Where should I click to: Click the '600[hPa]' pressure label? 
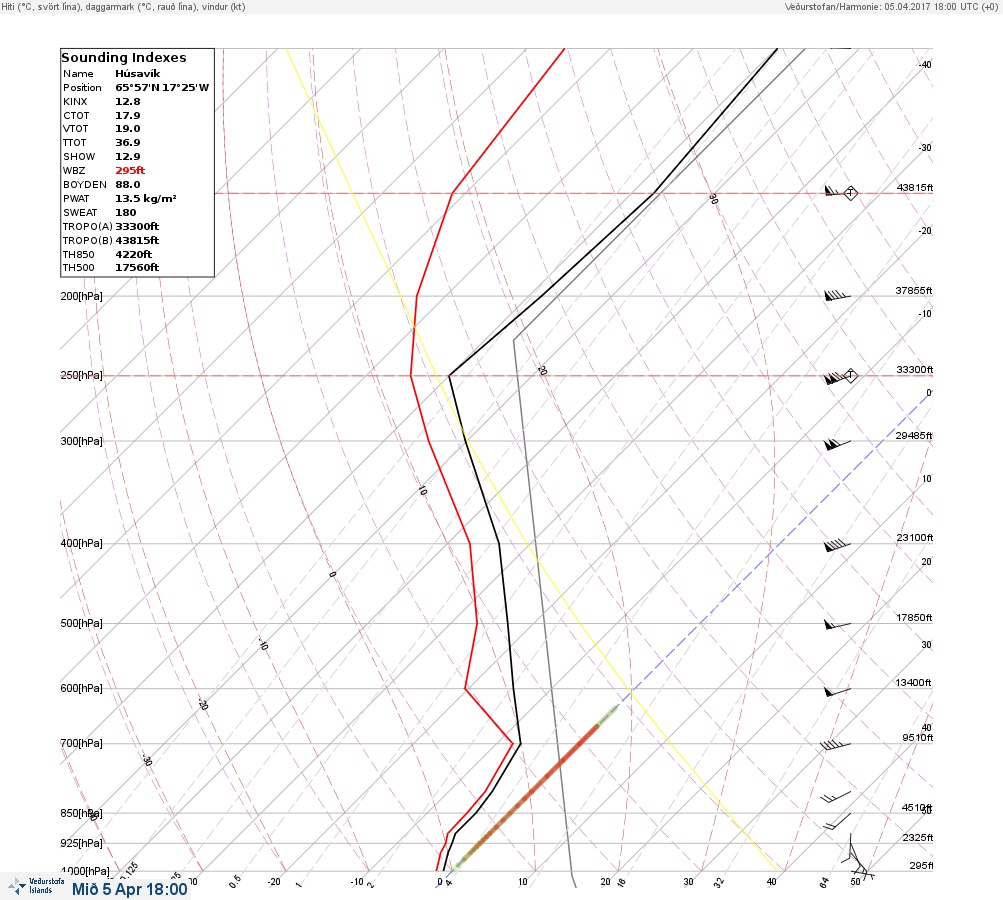81,688
